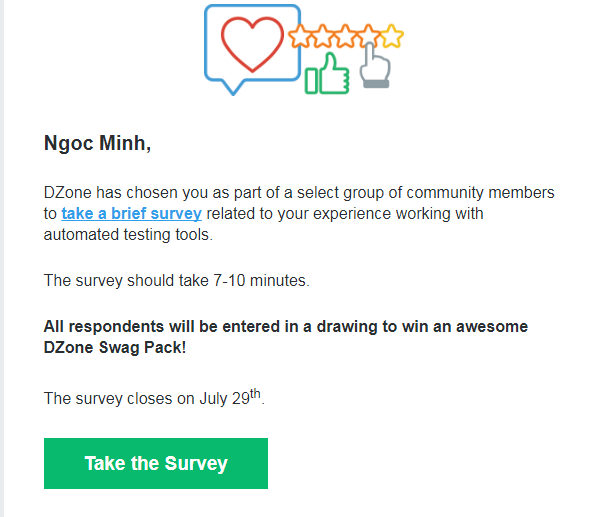
Task: Click the gray pointing hand cursor icon
Action: point(375,65)
